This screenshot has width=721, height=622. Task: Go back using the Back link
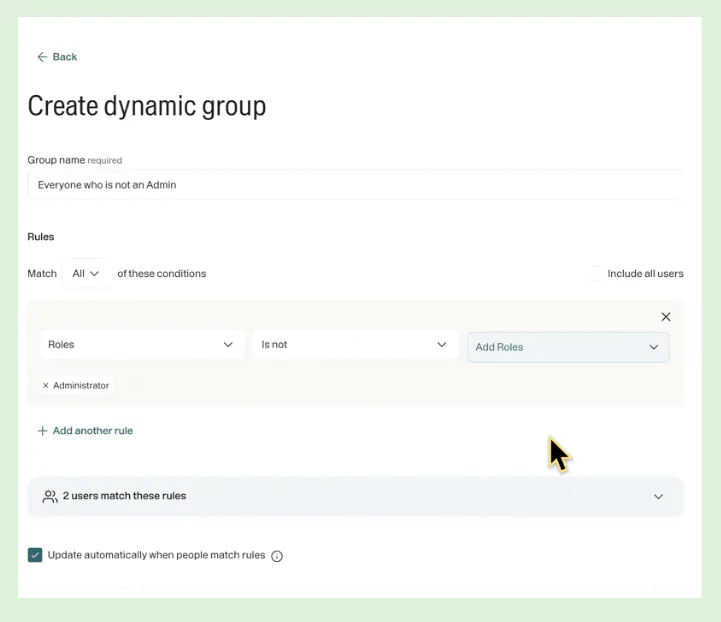pos(65,57)
